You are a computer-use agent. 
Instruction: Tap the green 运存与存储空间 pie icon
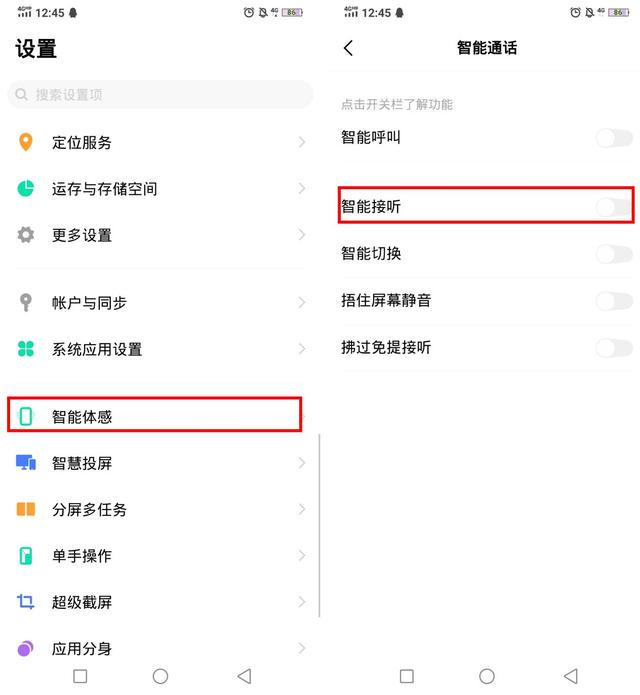26,188
